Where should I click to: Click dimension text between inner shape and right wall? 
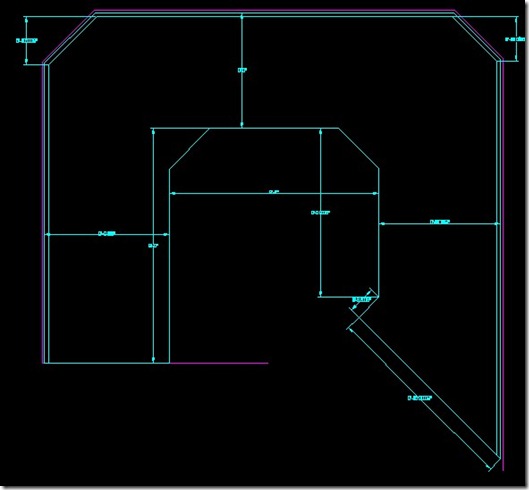[x=440, y=222]
